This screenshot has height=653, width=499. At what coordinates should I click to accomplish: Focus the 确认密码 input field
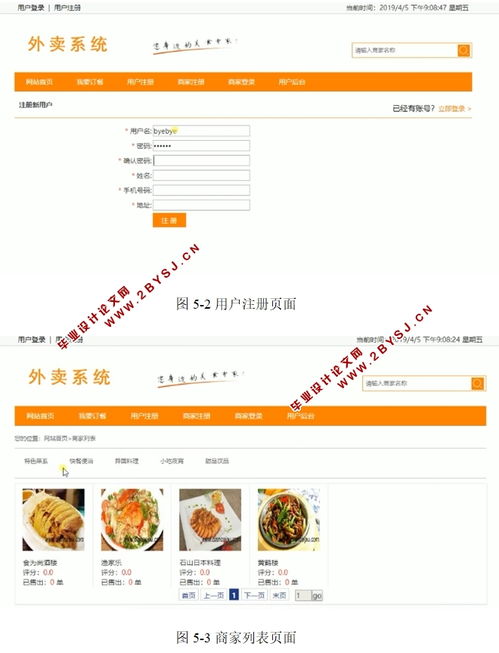click(202, 161)
